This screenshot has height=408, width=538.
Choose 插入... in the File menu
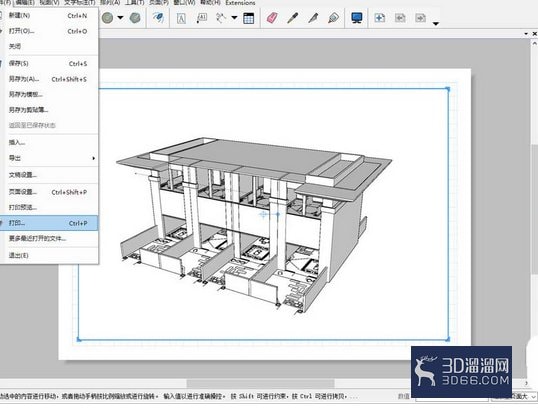49,142
